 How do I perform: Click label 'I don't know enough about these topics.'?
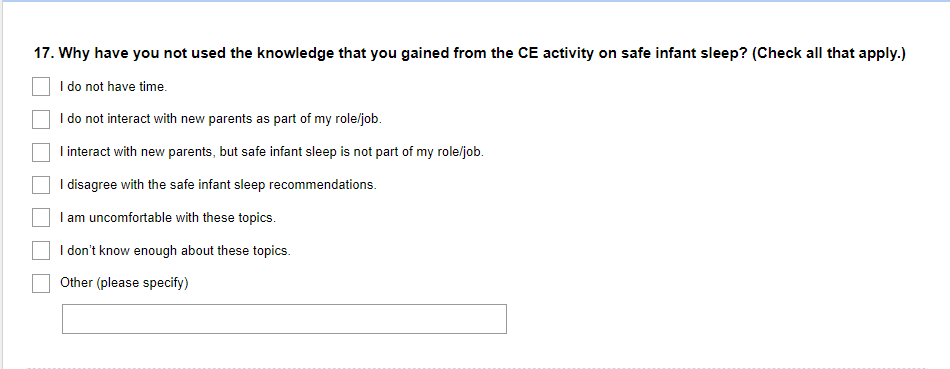click(x=175, y=250)
